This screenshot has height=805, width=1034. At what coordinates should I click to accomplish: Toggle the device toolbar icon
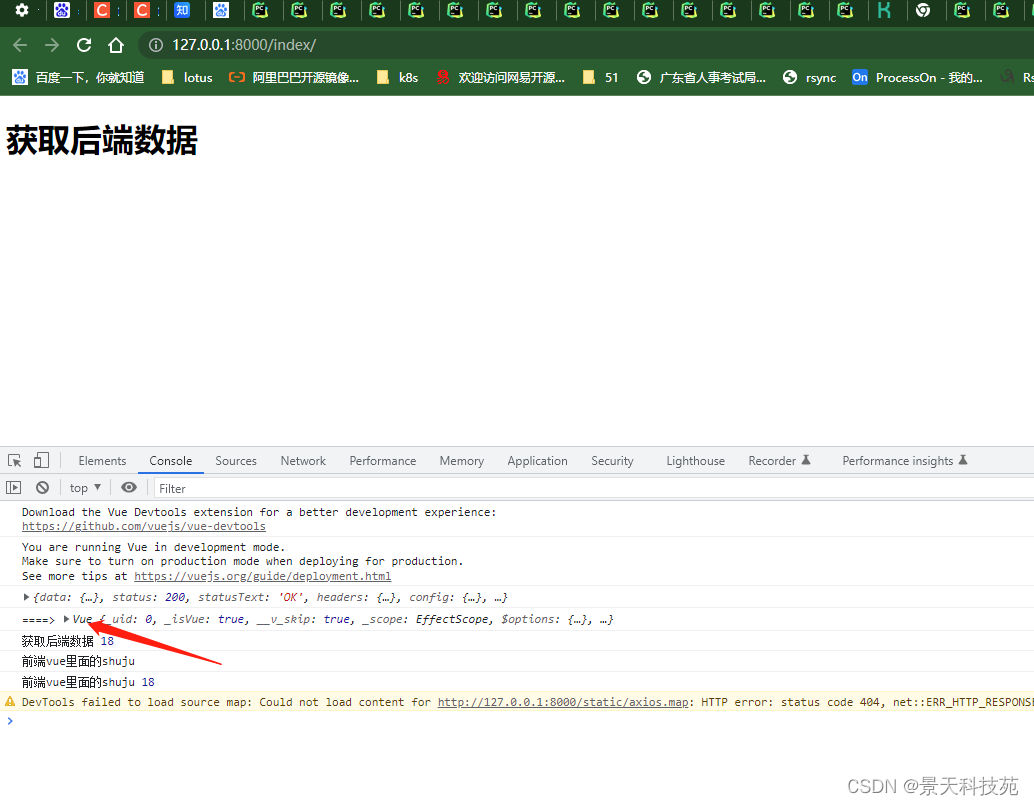click(x=41, y=460)
